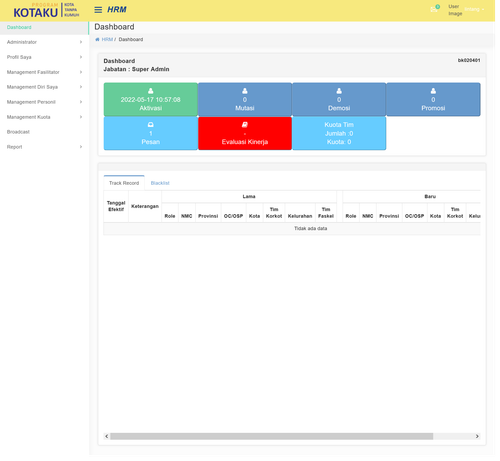Click the HRM breadcrumb link

(x=108, y=40)
